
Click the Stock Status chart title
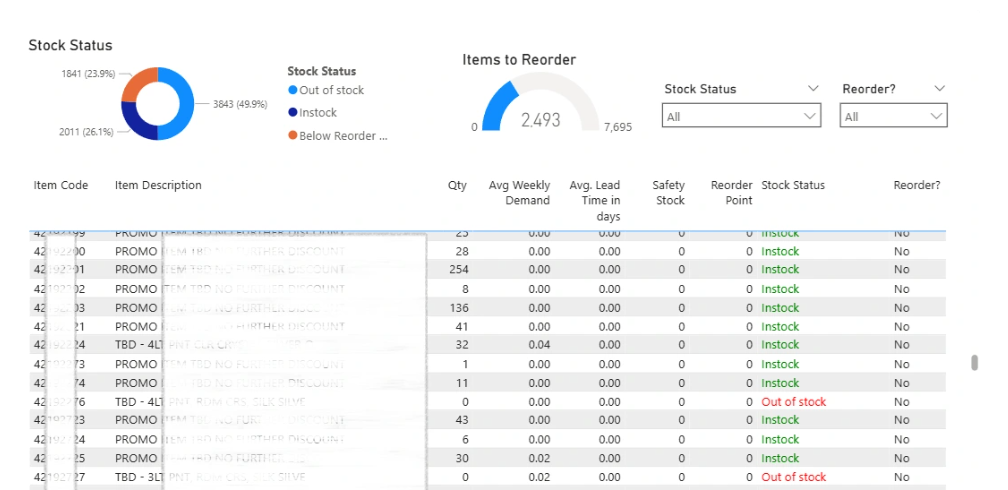pyautogui.click(x=70, y=46)
